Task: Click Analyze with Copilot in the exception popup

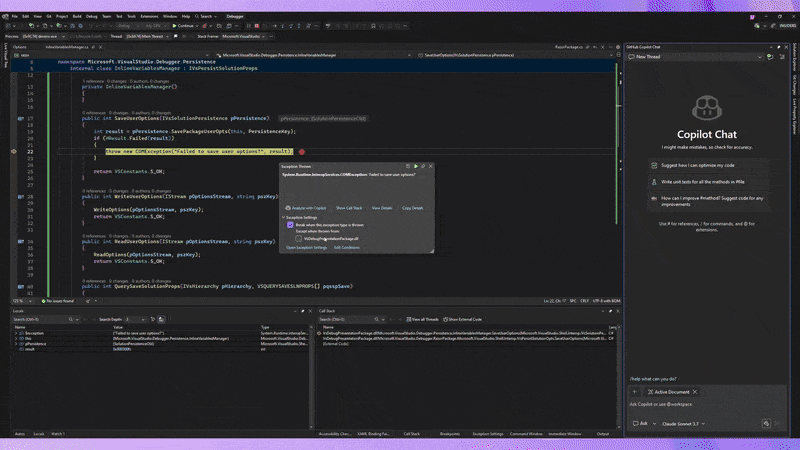Action: (306, 207)
